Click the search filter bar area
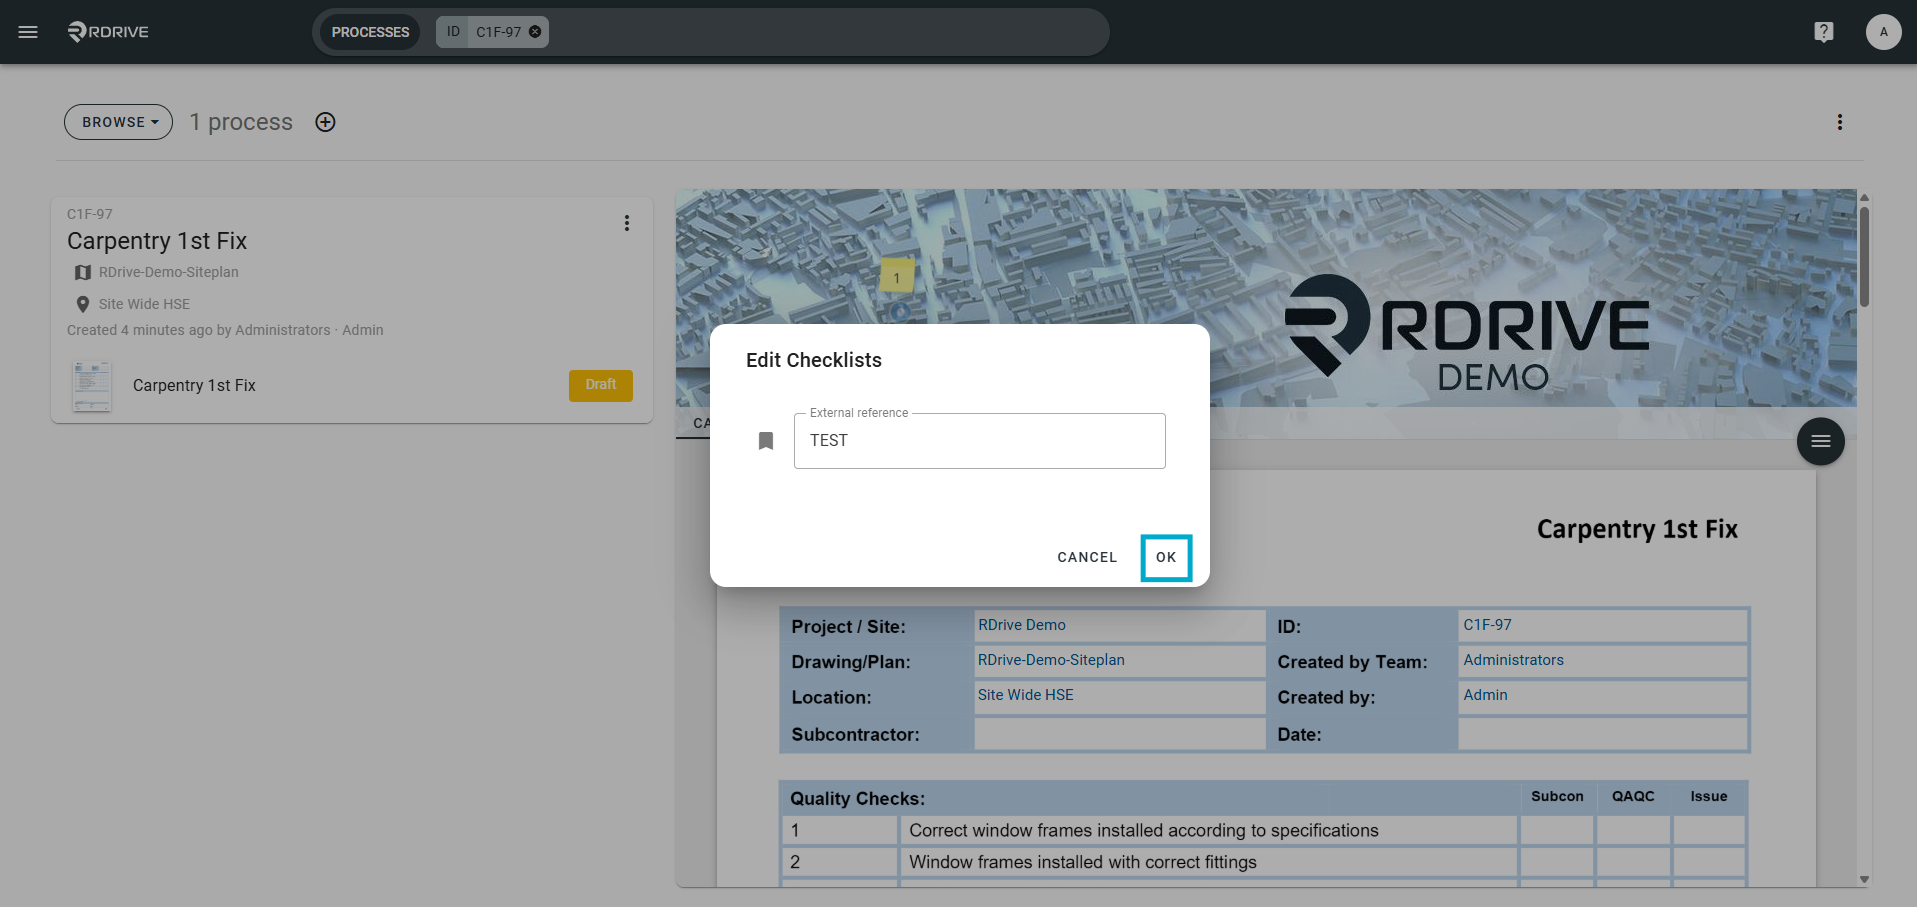 tap(710, 32)
